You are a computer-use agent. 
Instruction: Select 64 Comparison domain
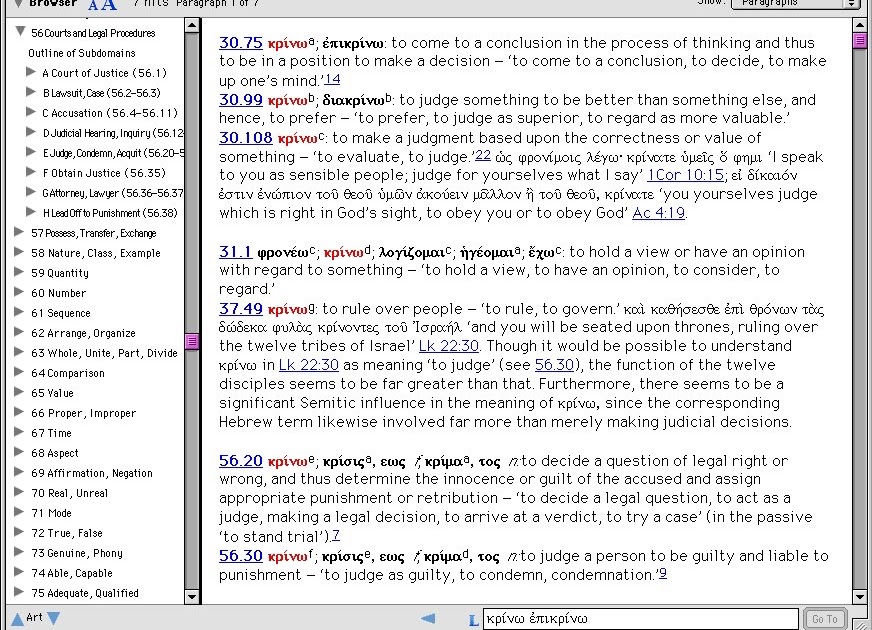point(68,373)
